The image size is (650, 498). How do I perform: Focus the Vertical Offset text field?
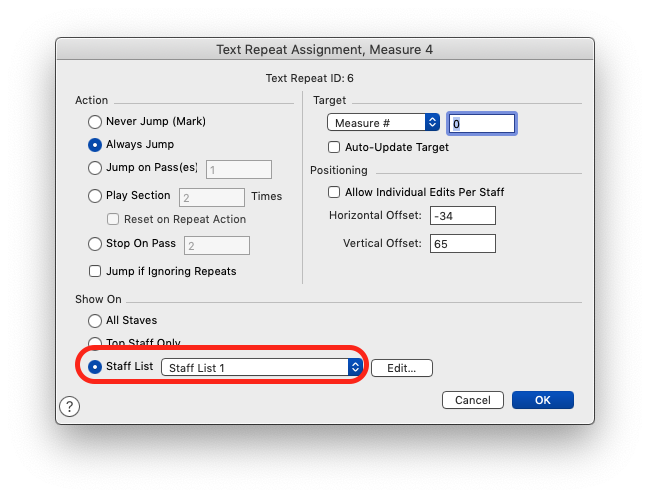point(462,243)
